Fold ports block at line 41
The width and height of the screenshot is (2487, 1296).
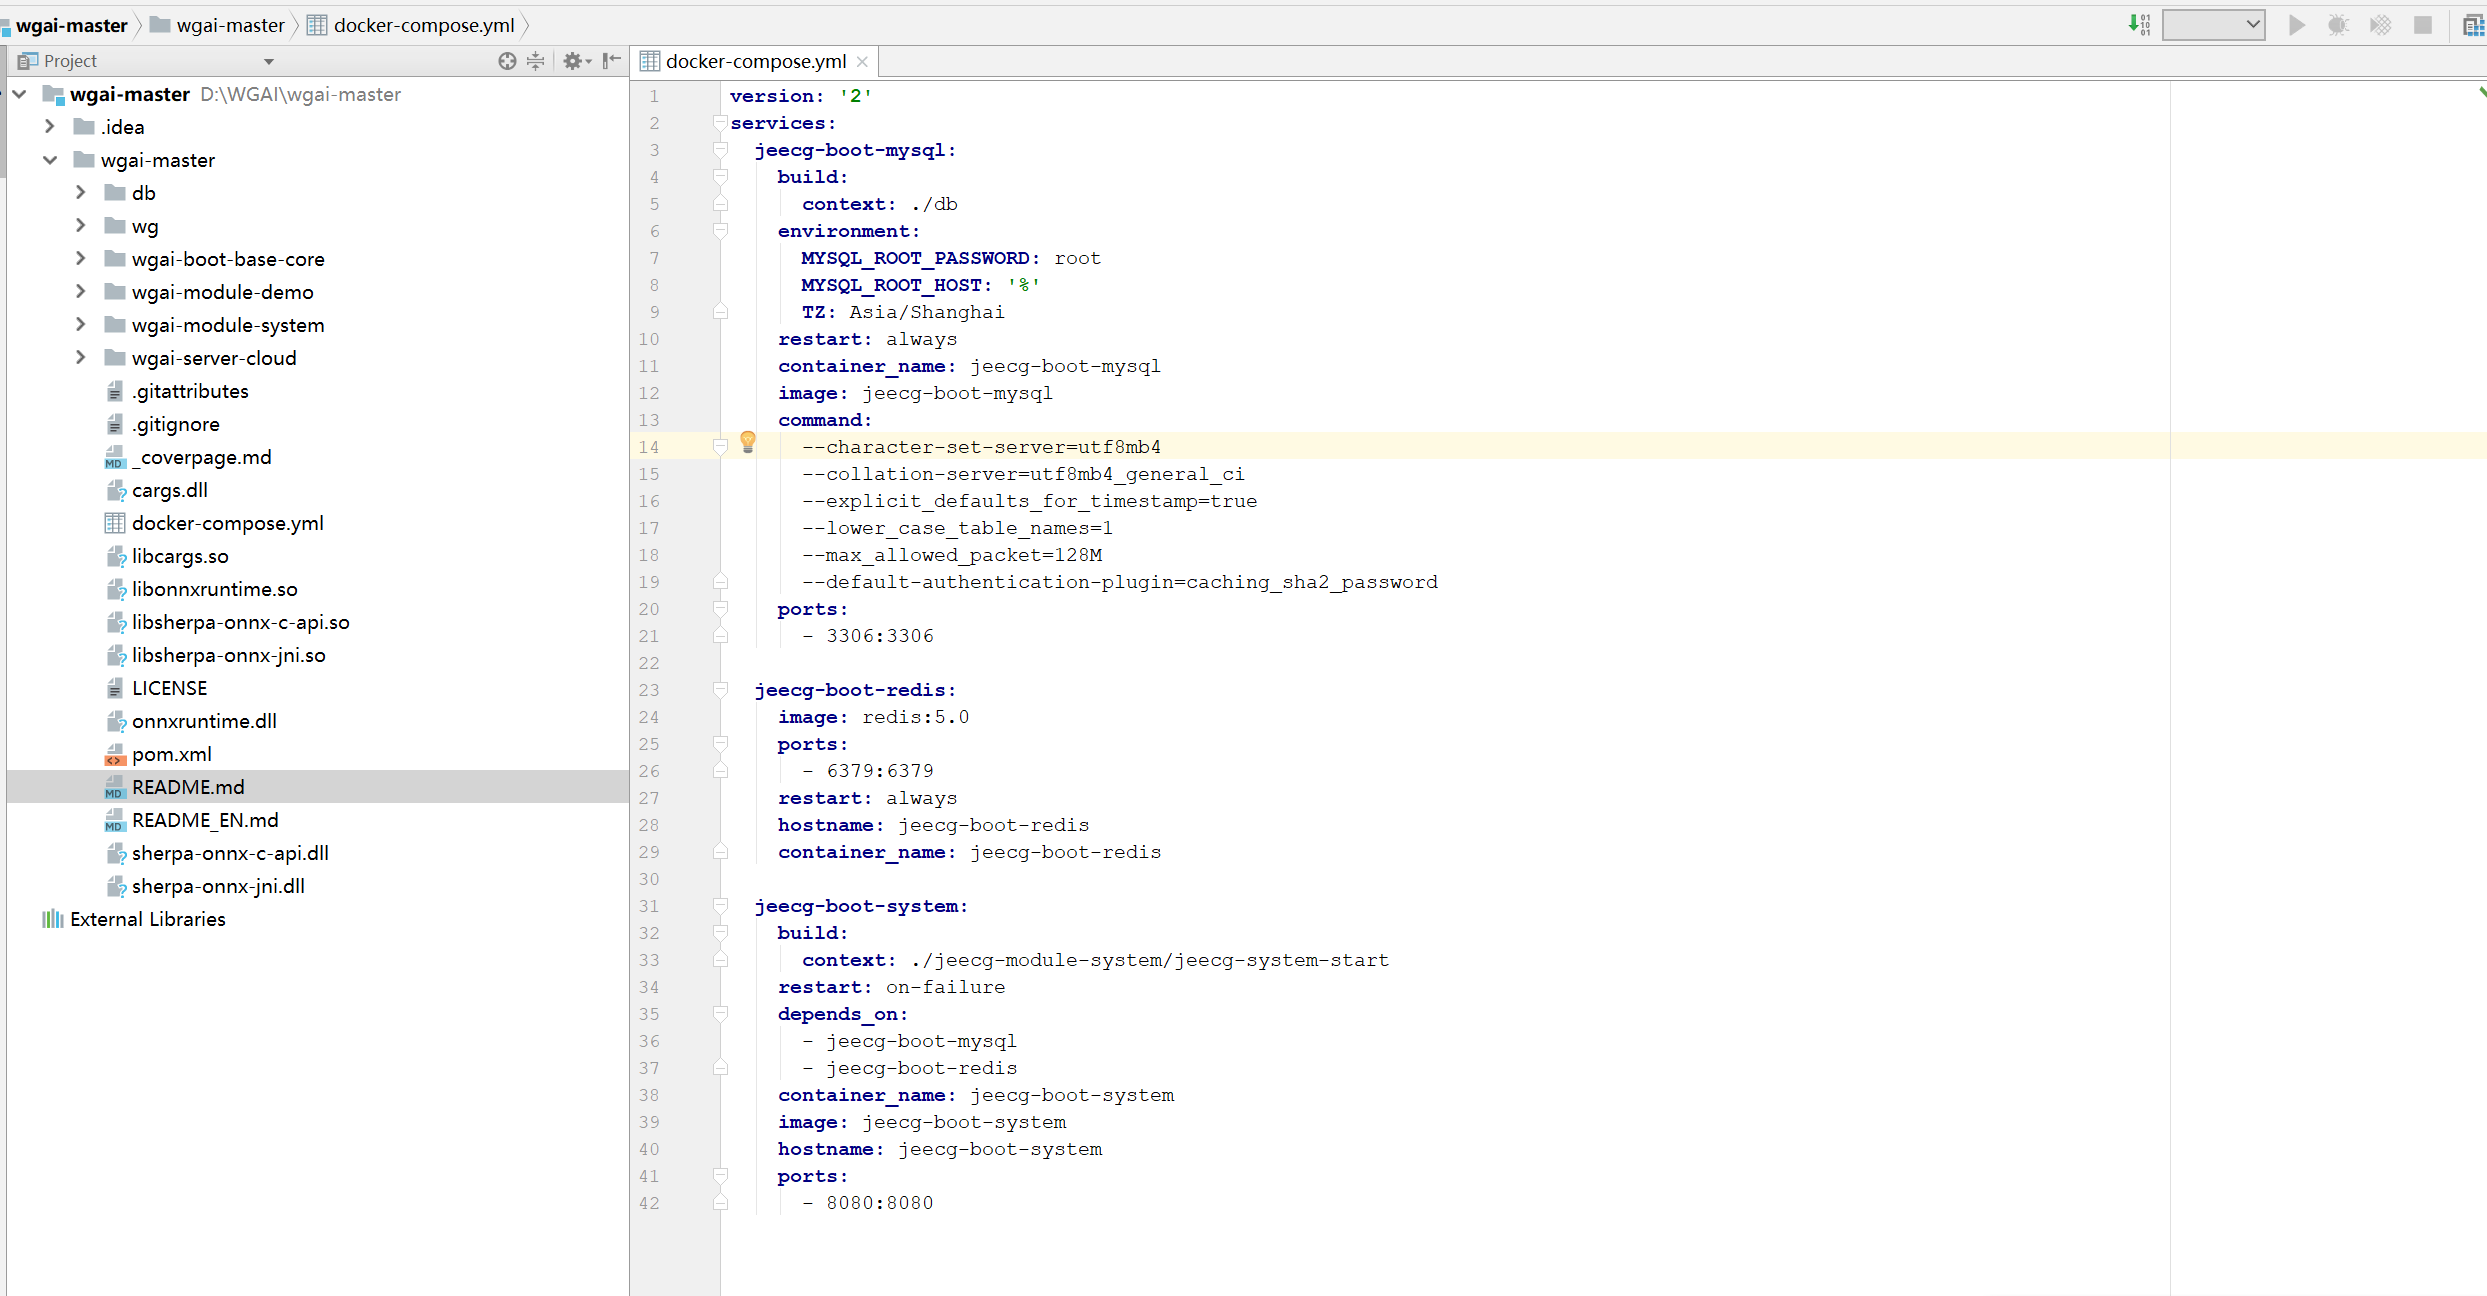coord(720,1176)
